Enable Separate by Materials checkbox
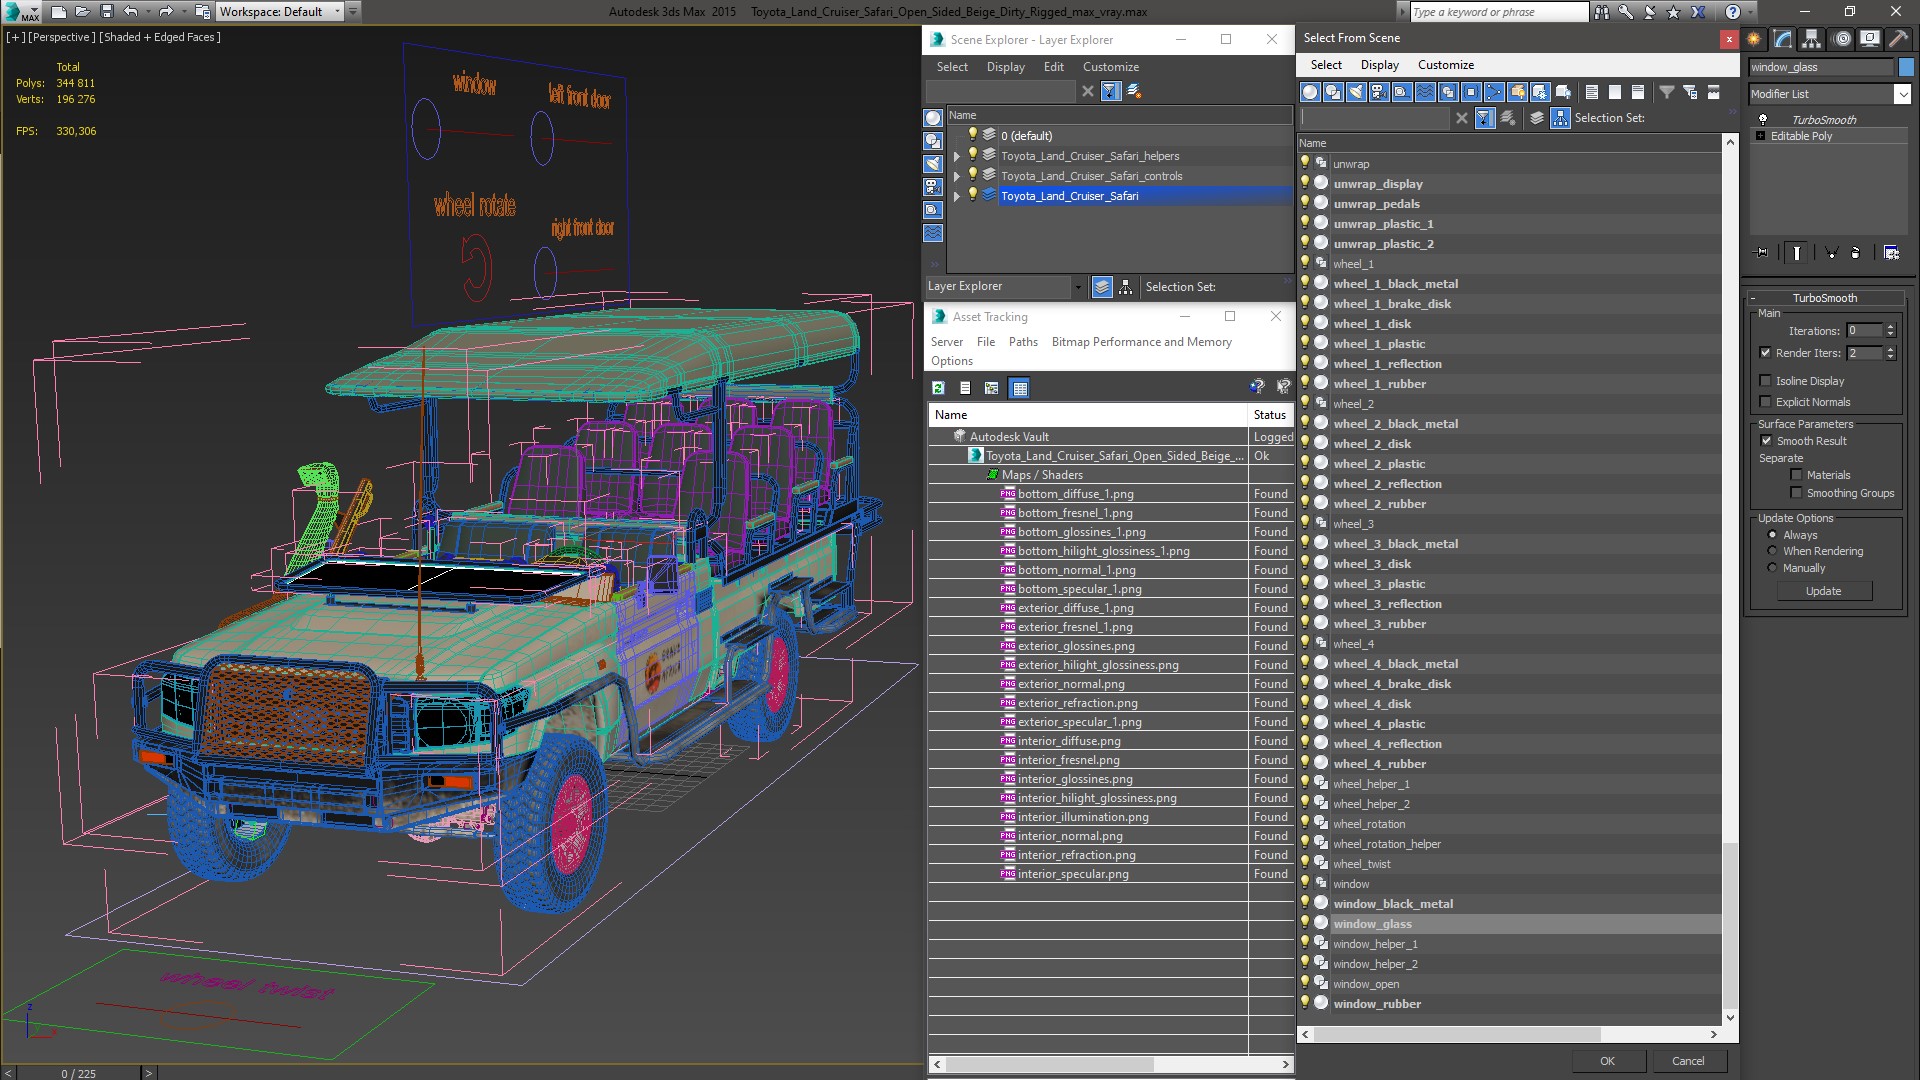Image resolution: width=1920 pixels, height=1080 pixels. (1796, 475)
